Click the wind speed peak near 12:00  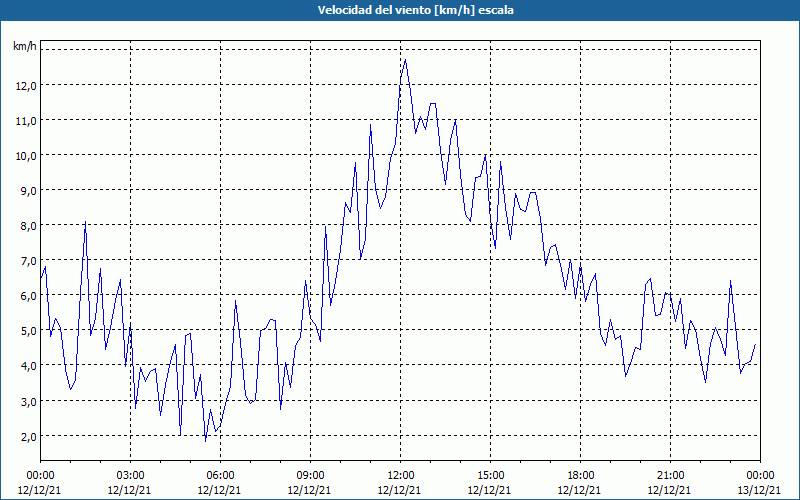tap(406, 60)
